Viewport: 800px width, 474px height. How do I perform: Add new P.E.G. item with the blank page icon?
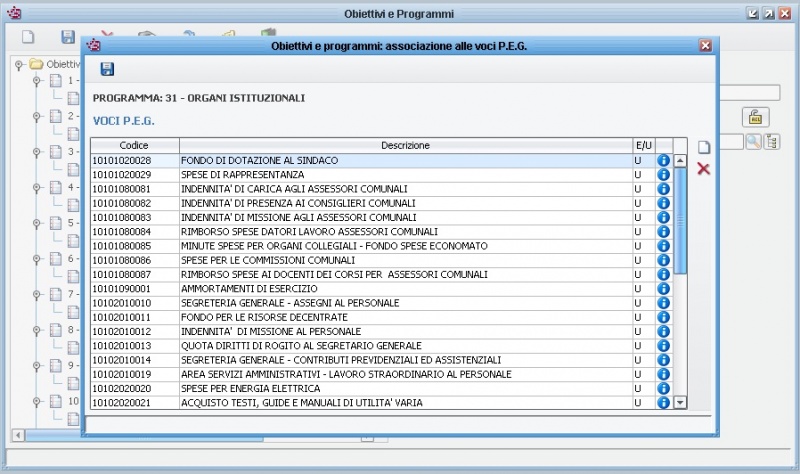(704, 147)
